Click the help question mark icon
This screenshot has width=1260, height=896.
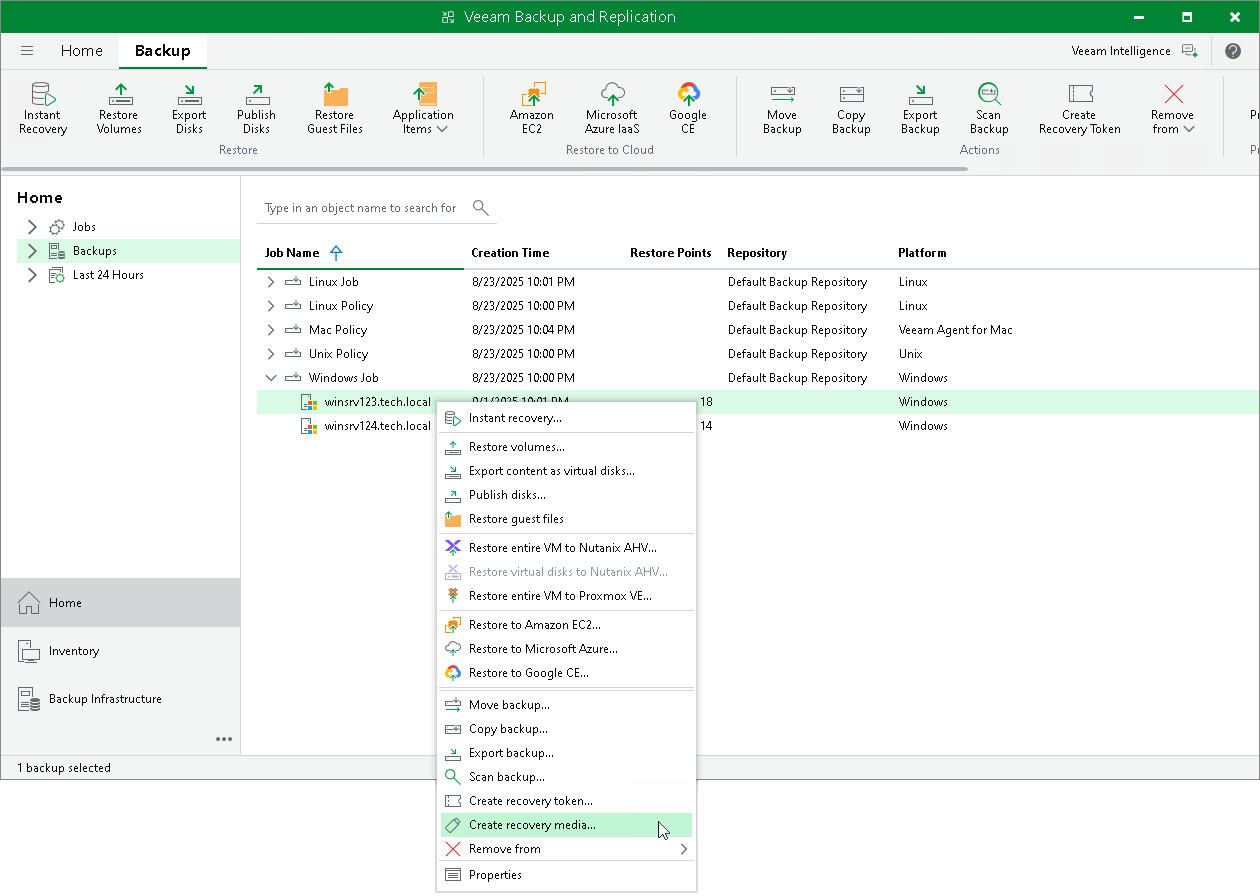click(x=1232, y=51)
